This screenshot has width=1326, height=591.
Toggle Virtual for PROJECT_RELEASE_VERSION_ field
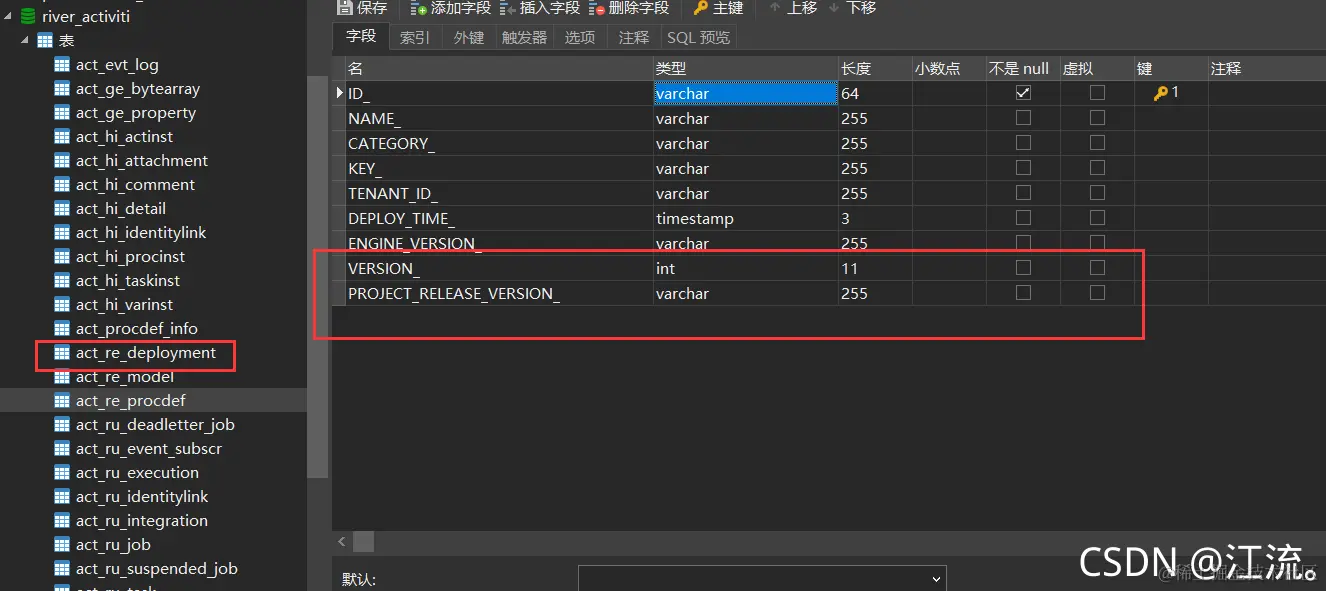[x=1097, y=292]
